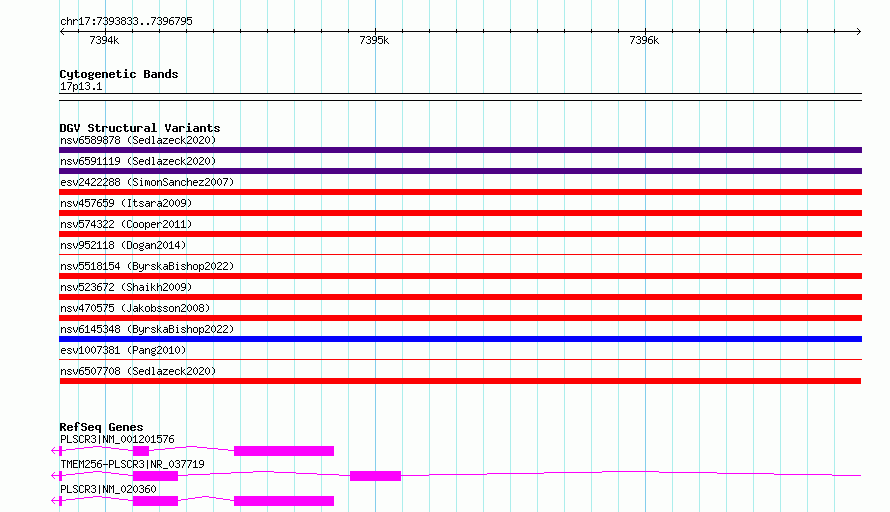This screenshot has width=890, height=512.
Task: Click the red bar under esv2422288
Action: click(x=460, y=192)
